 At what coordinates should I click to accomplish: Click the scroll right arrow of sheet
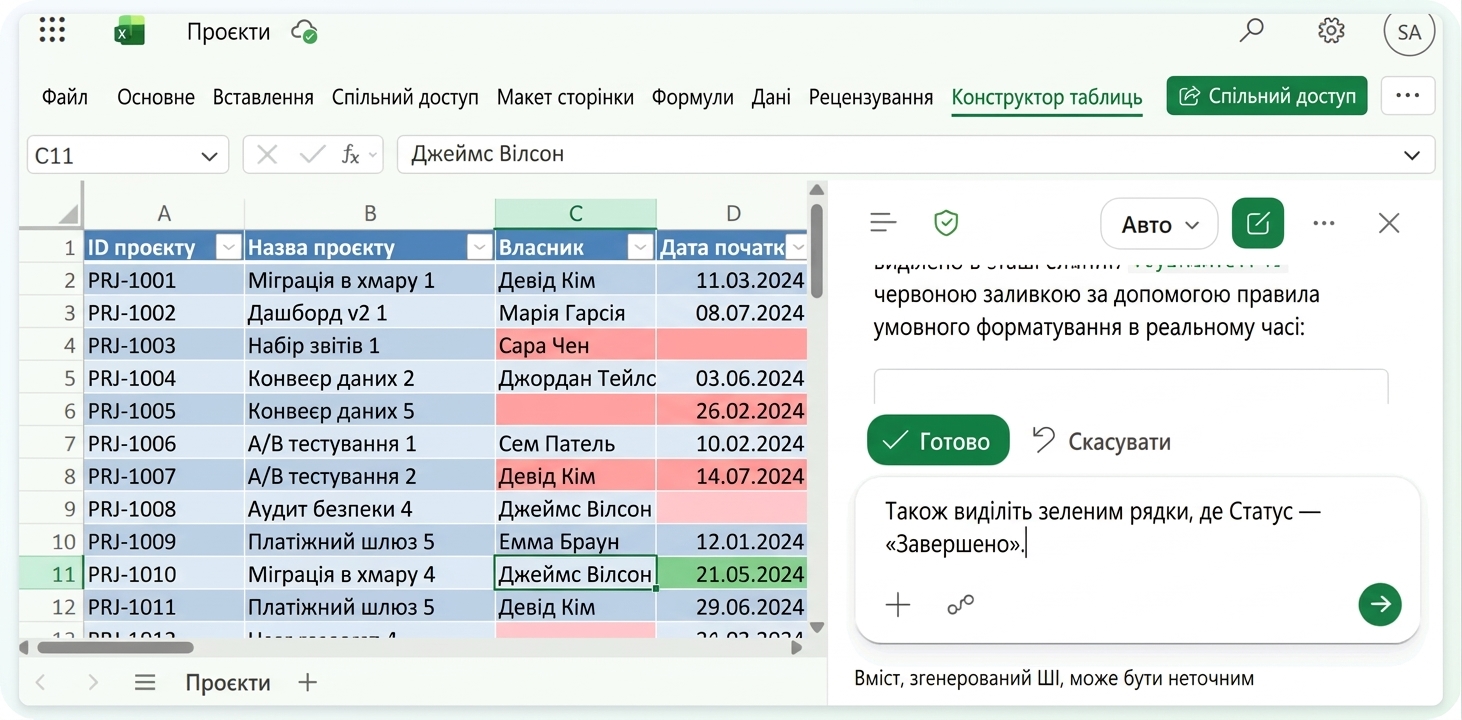(796, 647)
